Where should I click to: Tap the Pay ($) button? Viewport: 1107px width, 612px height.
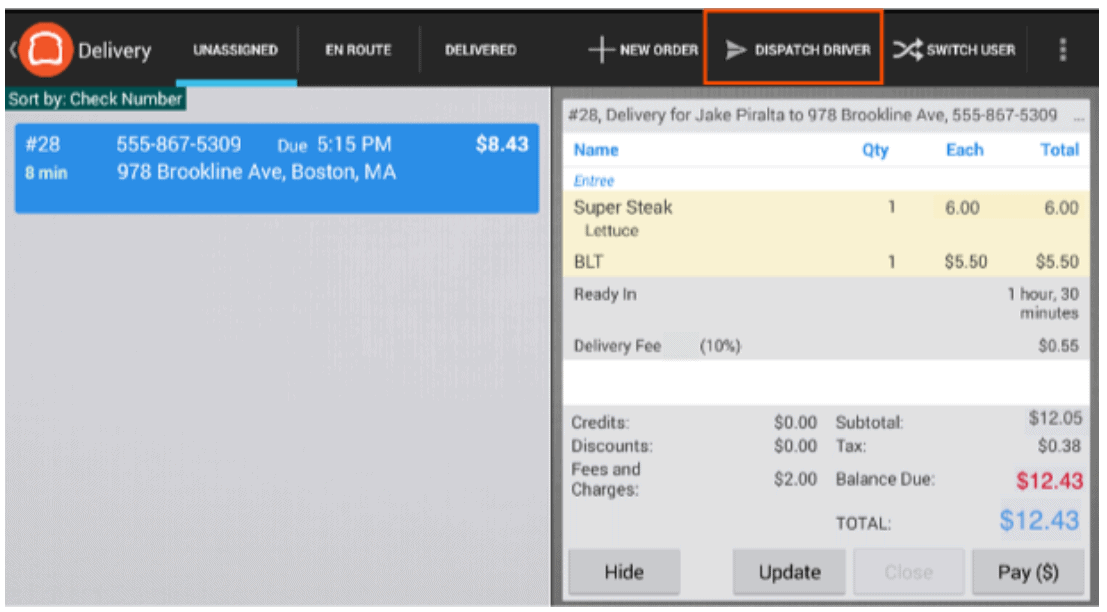coord(1027,573)
